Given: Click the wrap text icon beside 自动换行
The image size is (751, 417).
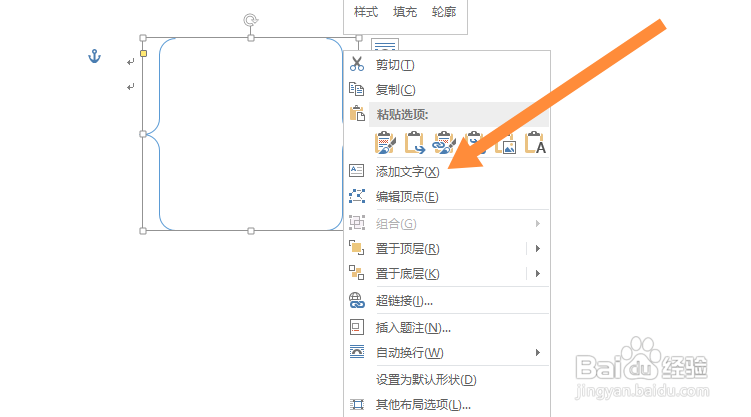Looking at the screenshot, I should [357, 352].
